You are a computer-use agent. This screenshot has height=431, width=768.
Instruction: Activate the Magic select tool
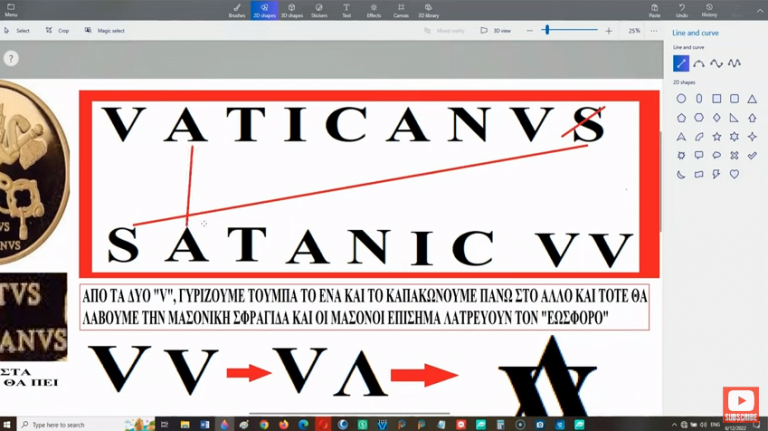105,30
